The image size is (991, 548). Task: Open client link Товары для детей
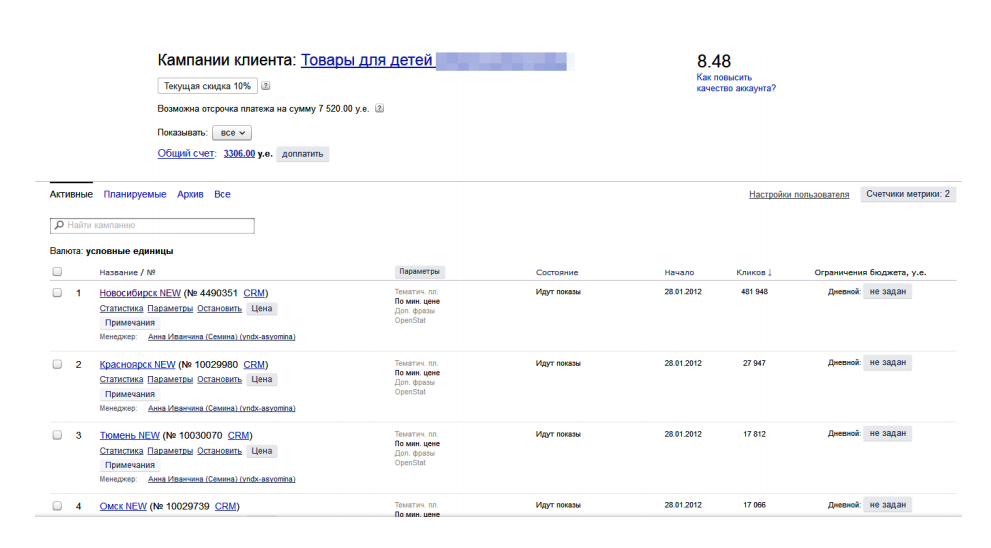367,60
